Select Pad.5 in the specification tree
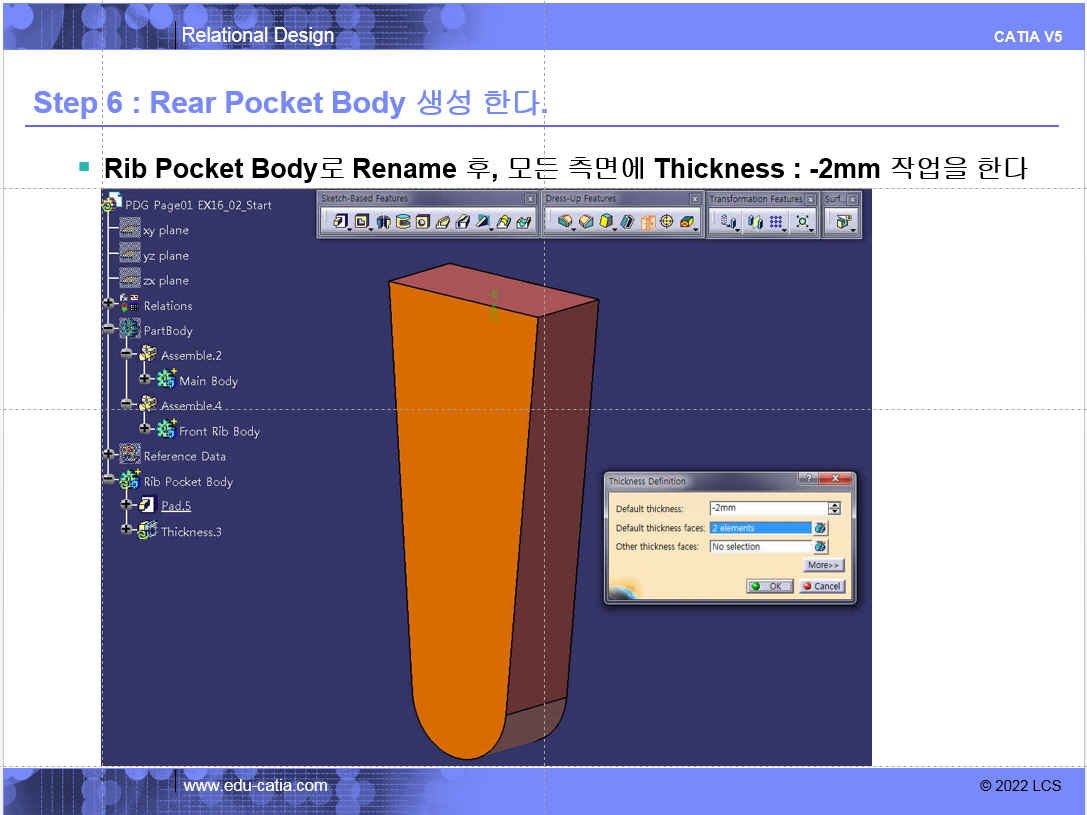Viewport: 1087px width, 815px height. tap(176, 506)
